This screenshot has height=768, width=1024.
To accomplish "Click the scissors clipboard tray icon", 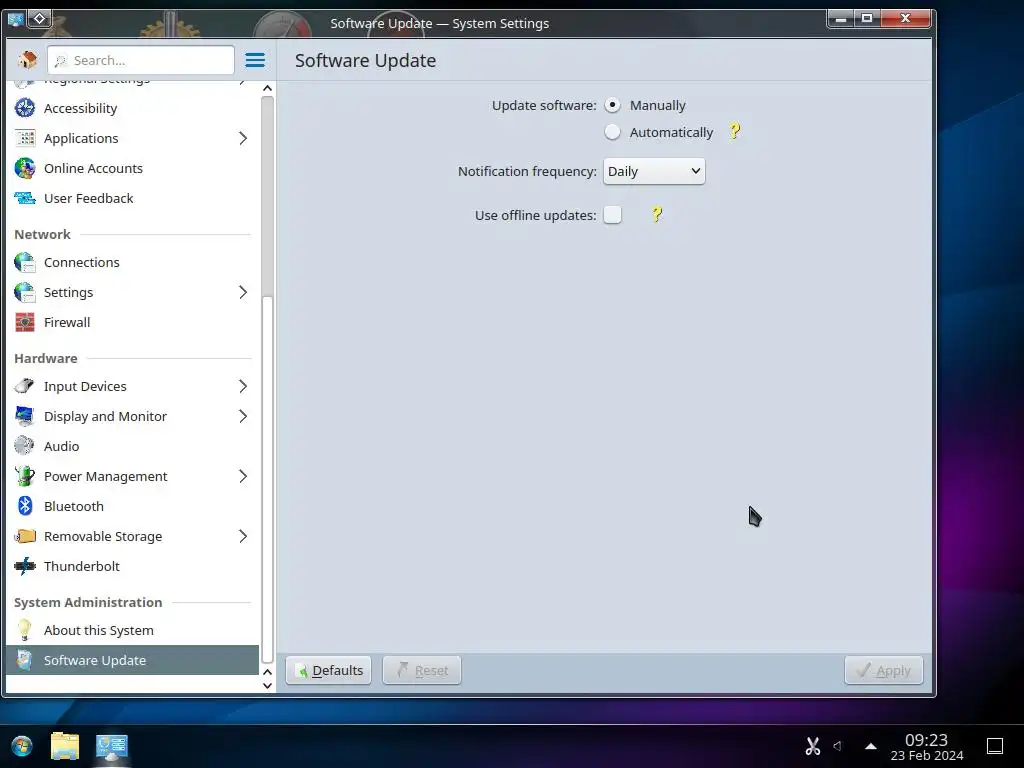I will point(812,746).
